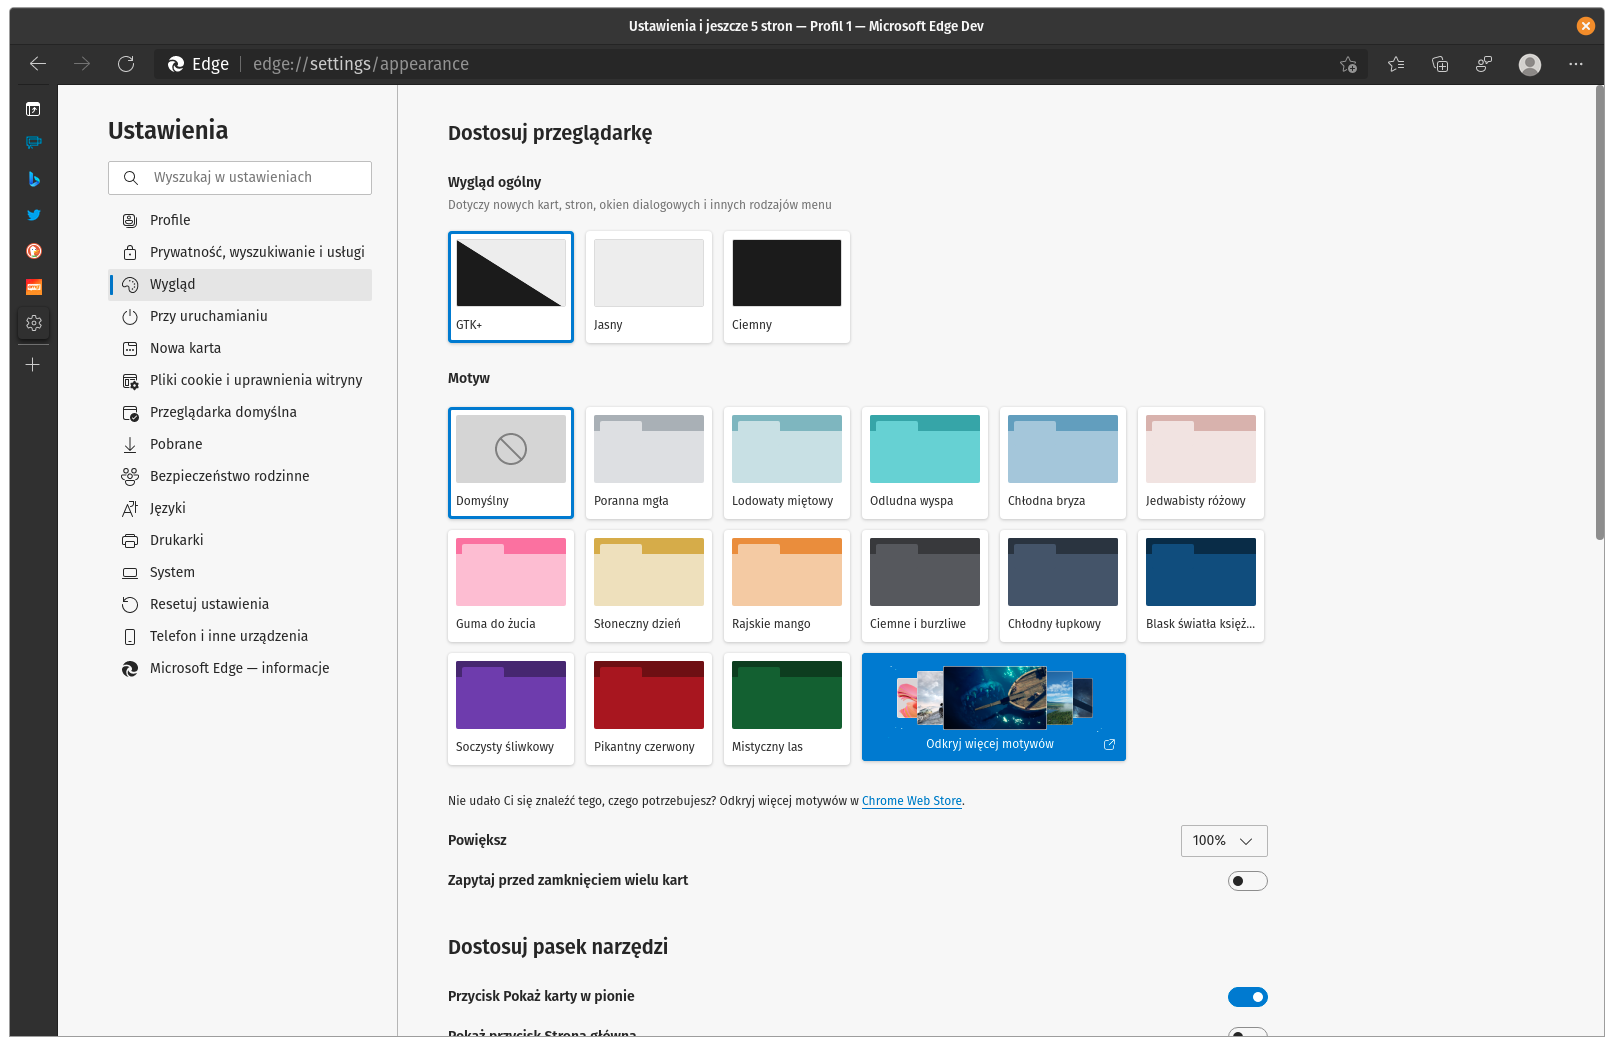The height and width of the screenshot is (1046, 1614).
Task: Open the Collections icon in toolbar
Action: tap(1440, 64)
